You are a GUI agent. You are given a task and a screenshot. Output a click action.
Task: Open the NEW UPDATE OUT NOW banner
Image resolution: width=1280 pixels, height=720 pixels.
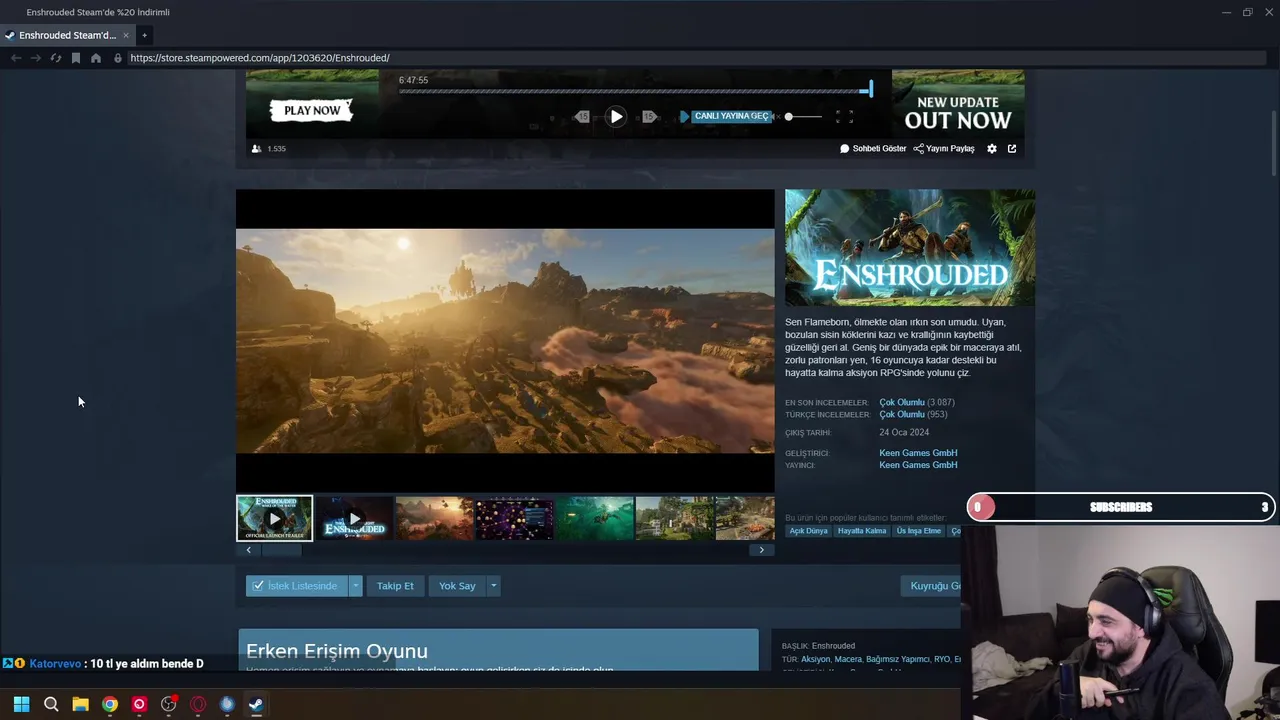pyautogui.click(x=958, y=113)
